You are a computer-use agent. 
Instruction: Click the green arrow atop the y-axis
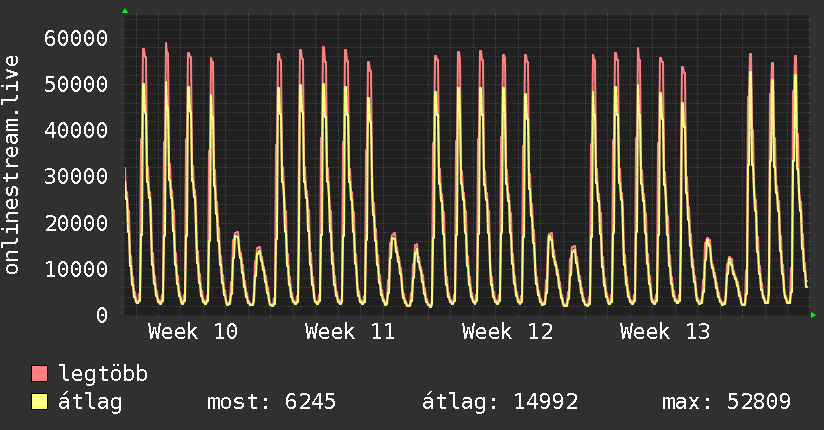coord(125,11)
